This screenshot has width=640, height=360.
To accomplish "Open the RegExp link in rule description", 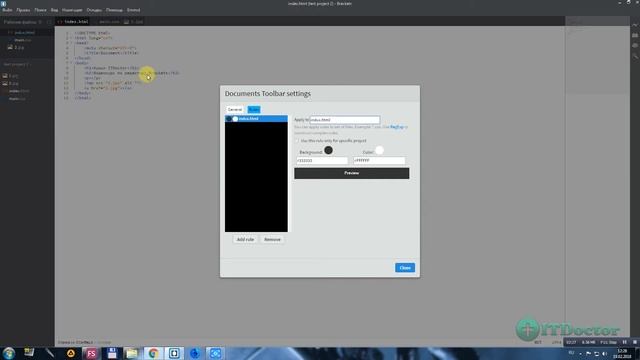I will click(397, 127).
